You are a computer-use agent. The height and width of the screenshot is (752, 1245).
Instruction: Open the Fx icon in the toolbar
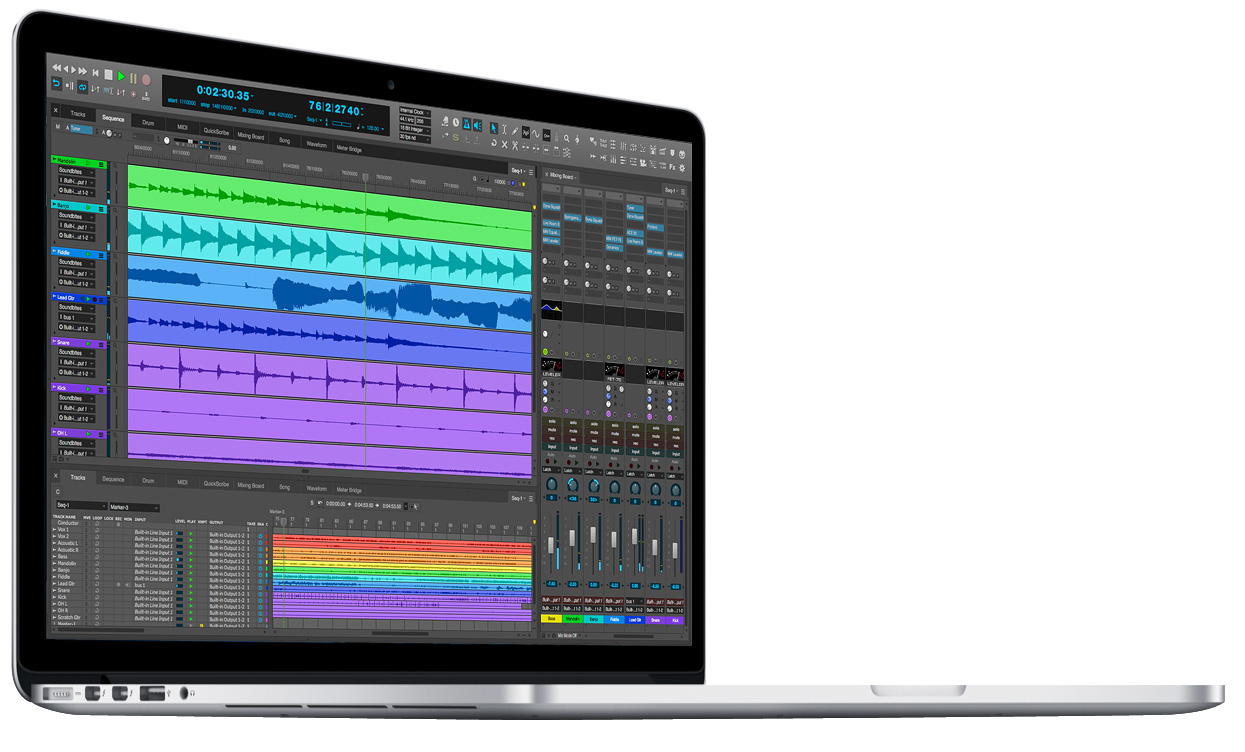pyautogui.click(x=672, y=167)
